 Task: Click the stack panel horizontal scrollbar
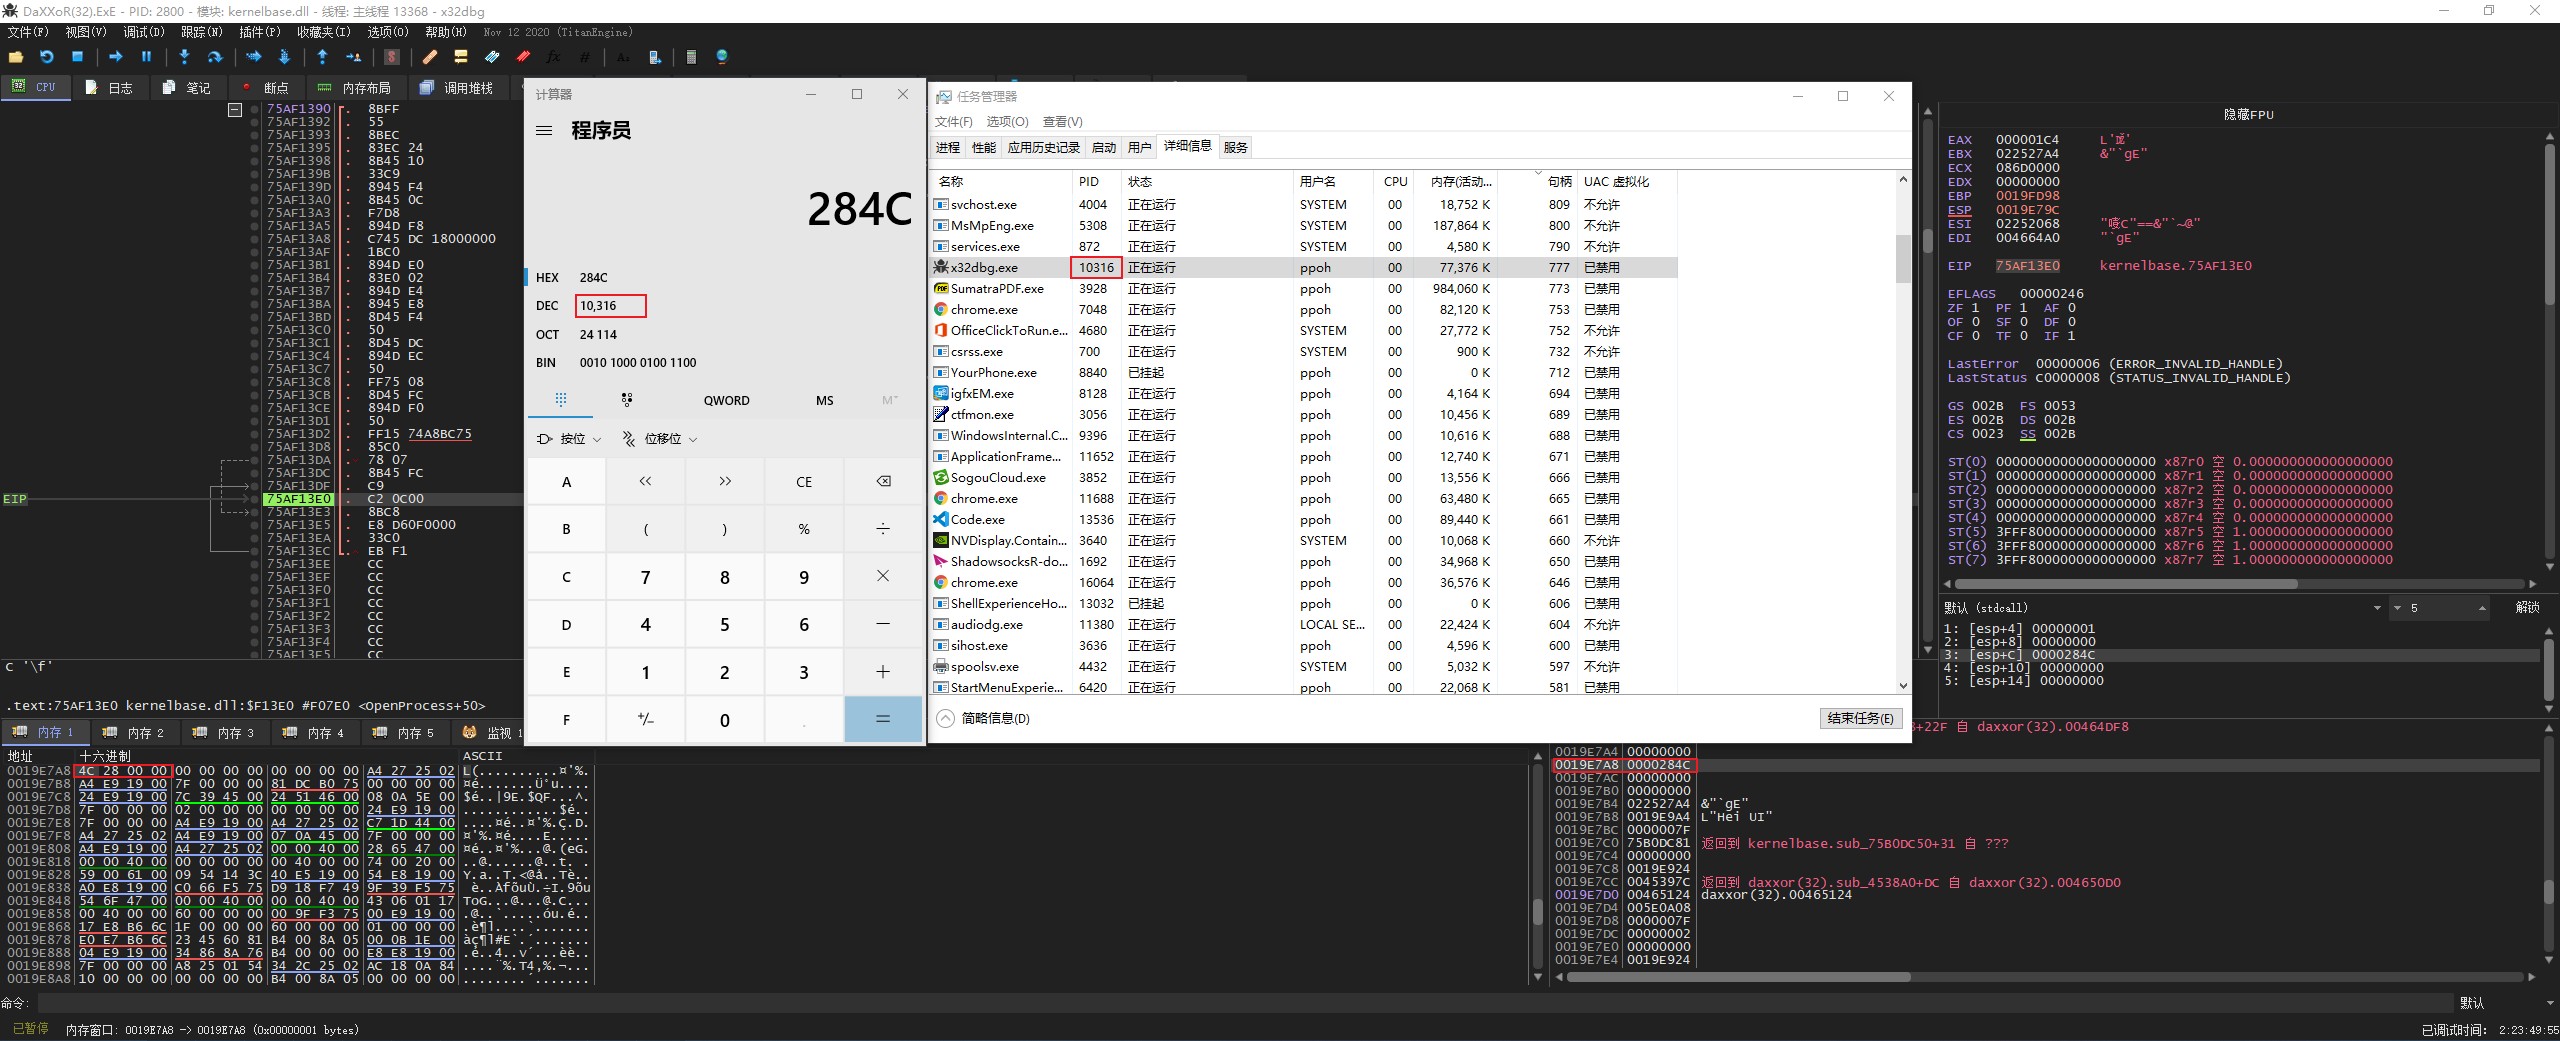coord(1738,977)
